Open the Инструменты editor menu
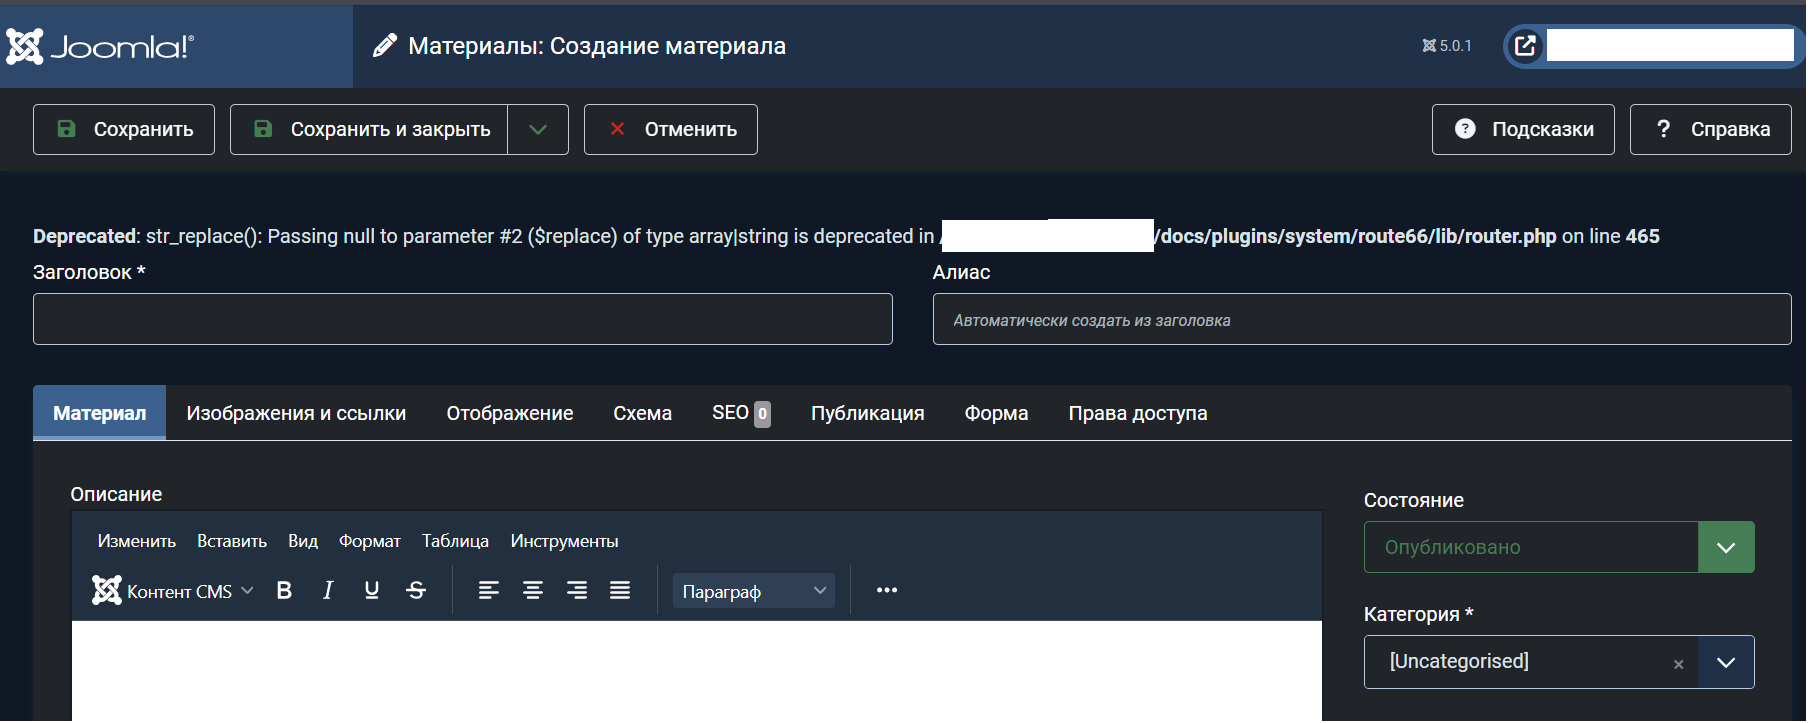 [x=564, y=541]
